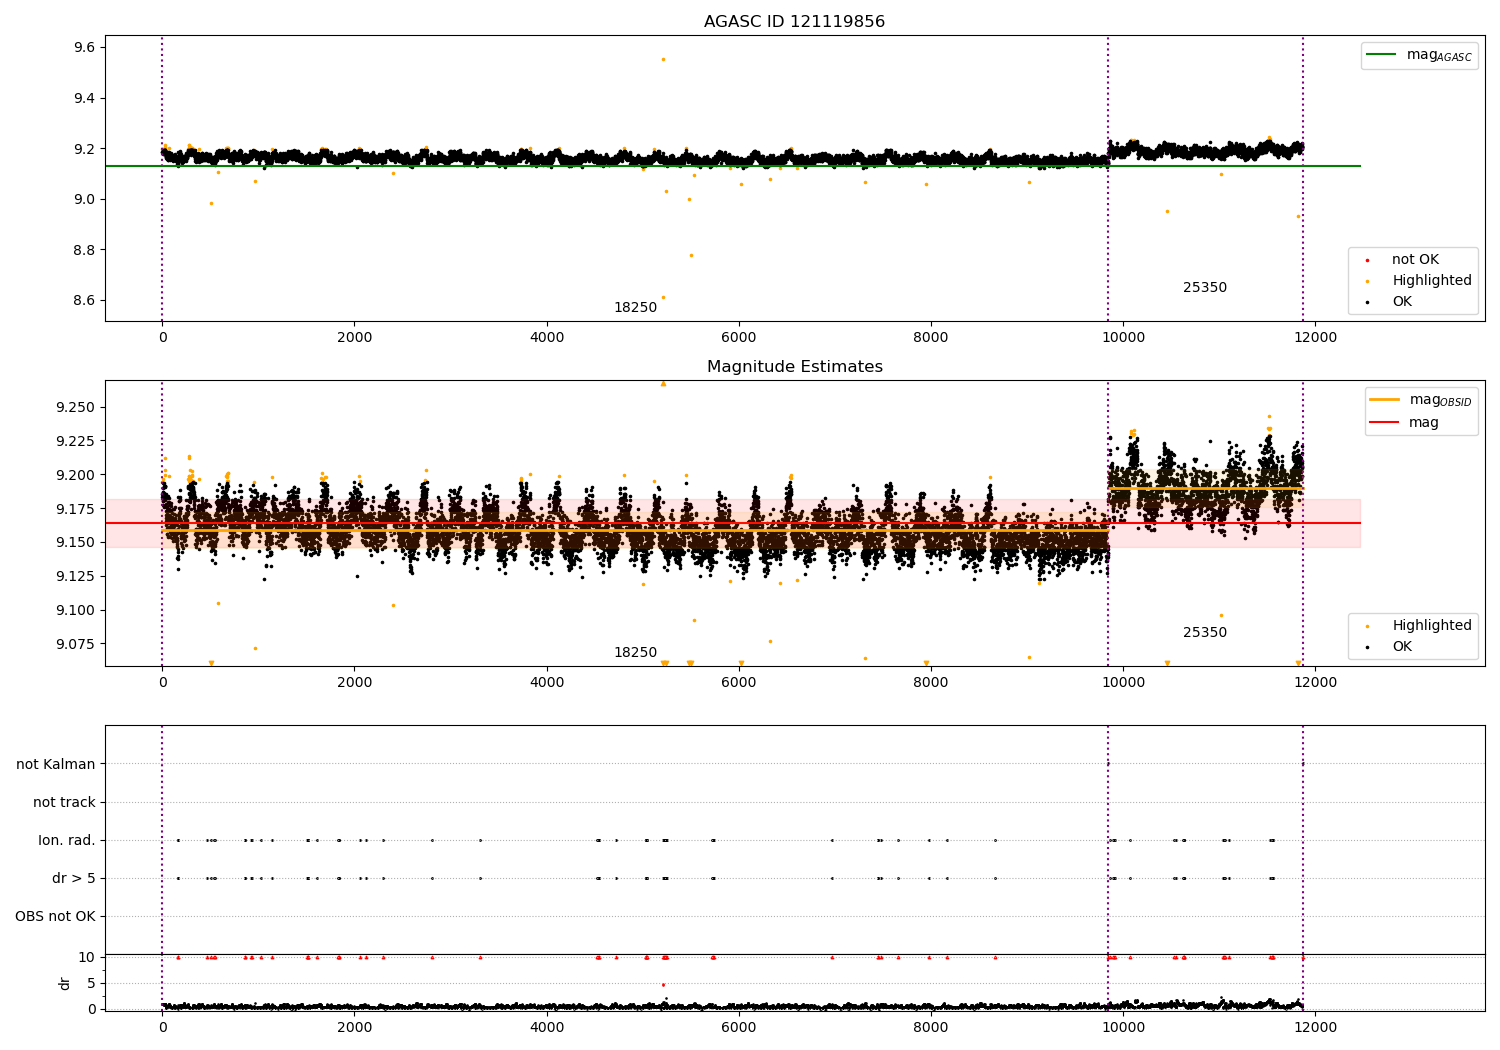
Task: Click the highest orange outlier point near 9.55
Action: tap(663, 59)
